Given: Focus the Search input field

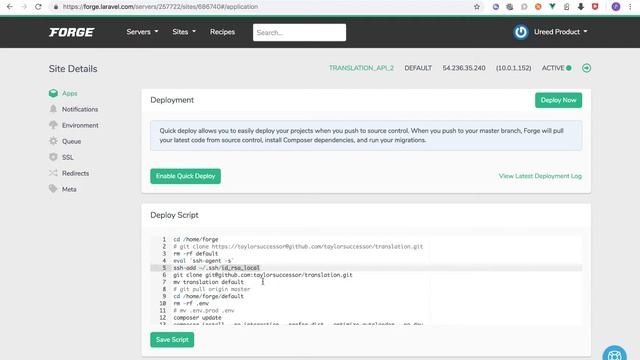Looking at the screenshot, I should 299,32.
